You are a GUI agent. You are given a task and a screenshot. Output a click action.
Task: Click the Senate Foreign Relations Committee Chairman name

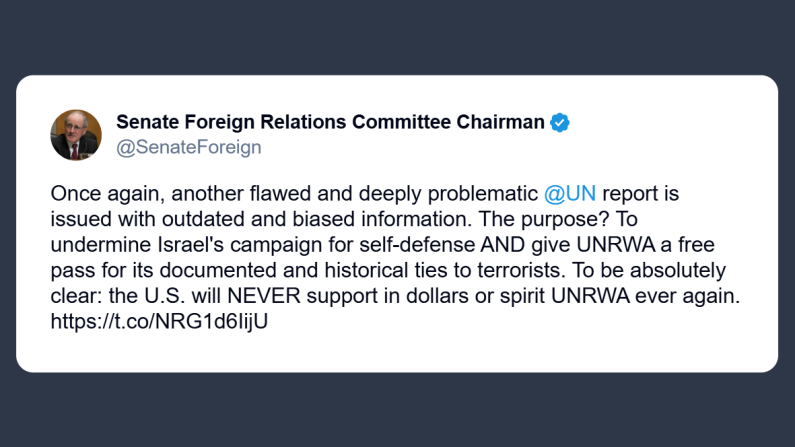[x=330, y=122]
